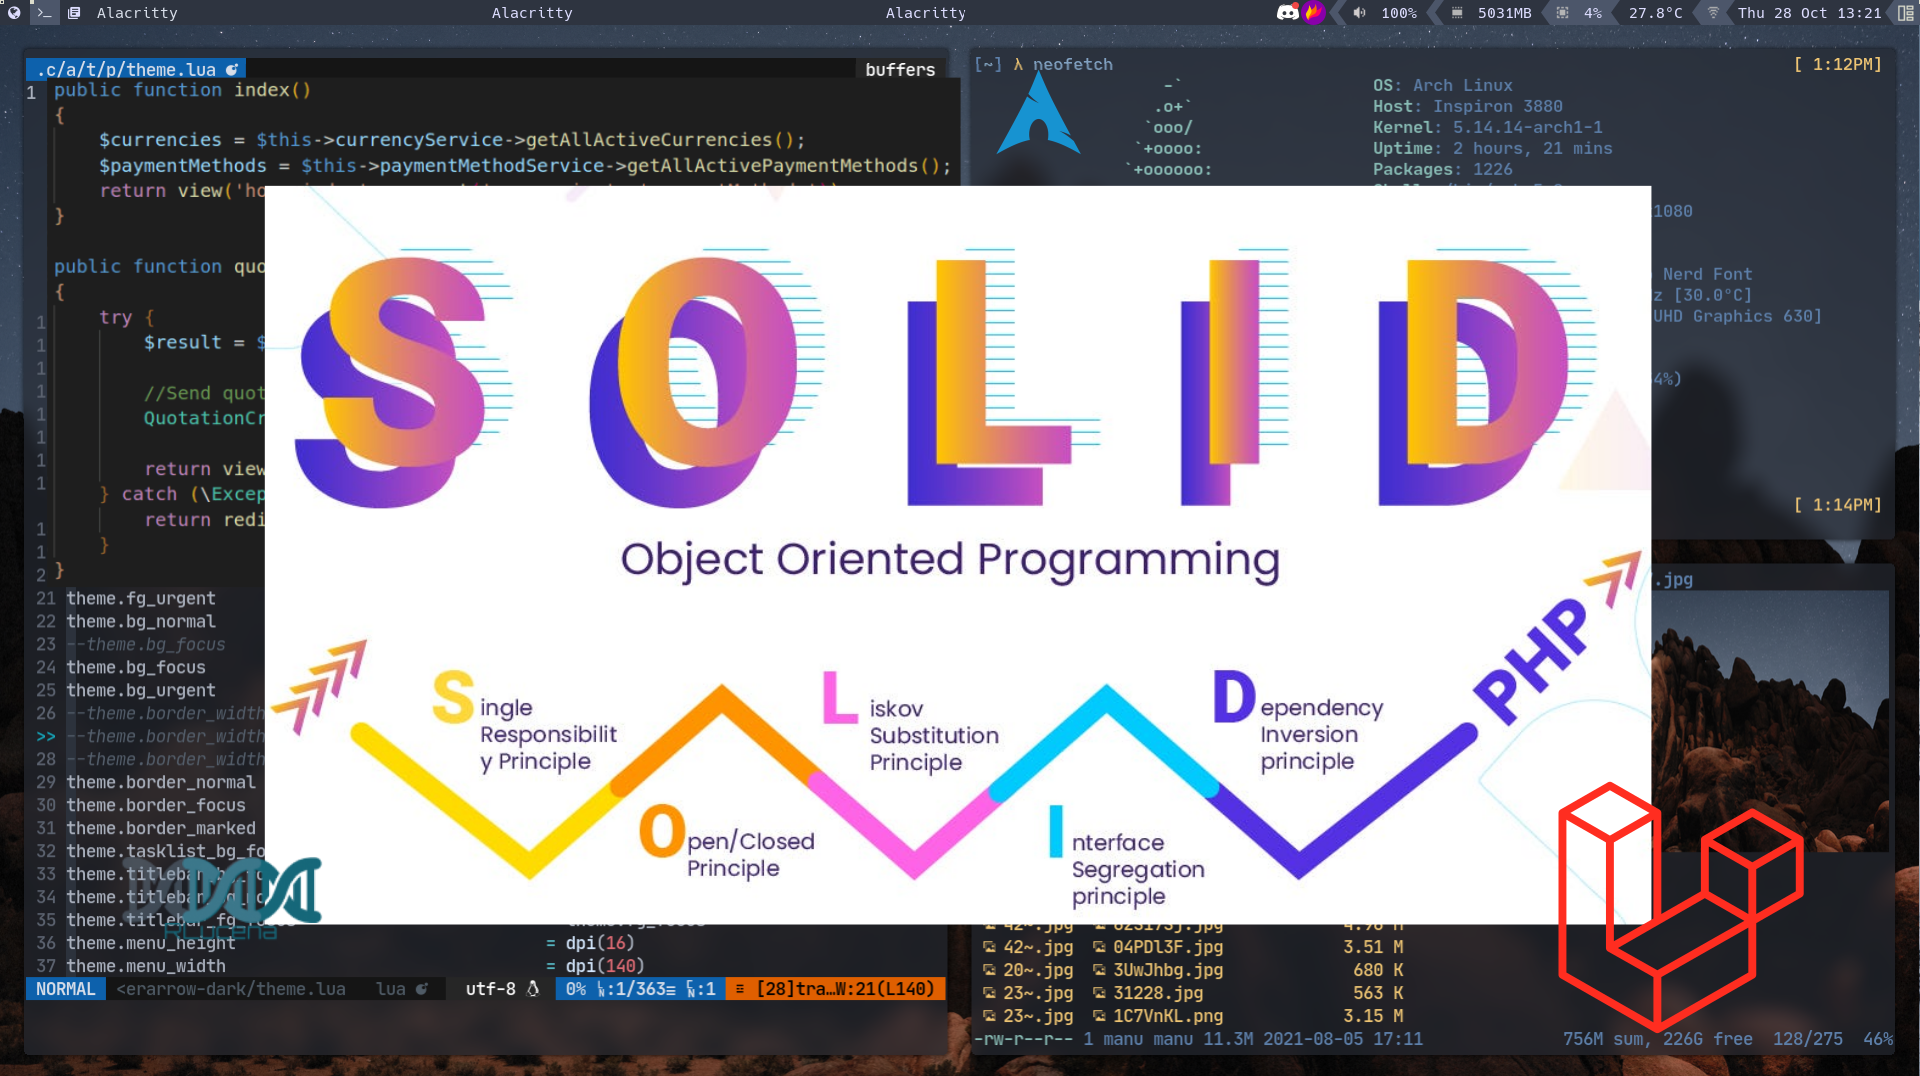Click the [ 1:14PM] prompt timestamp

[1837, 505]
